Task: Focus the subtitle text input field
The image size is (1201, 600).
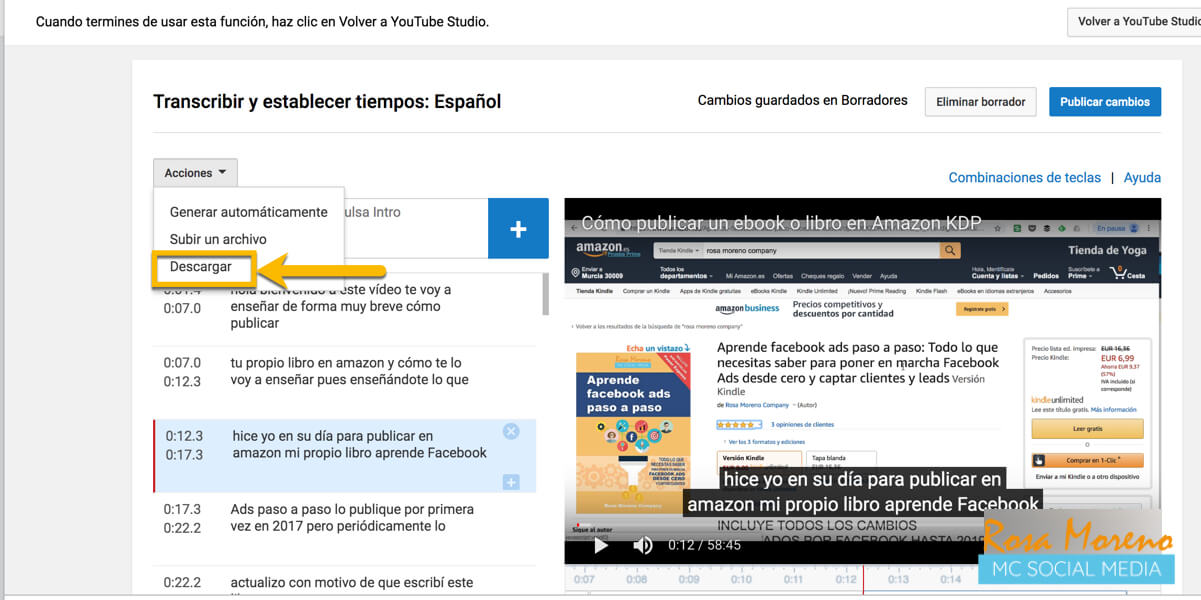Action: pos(415,229)
